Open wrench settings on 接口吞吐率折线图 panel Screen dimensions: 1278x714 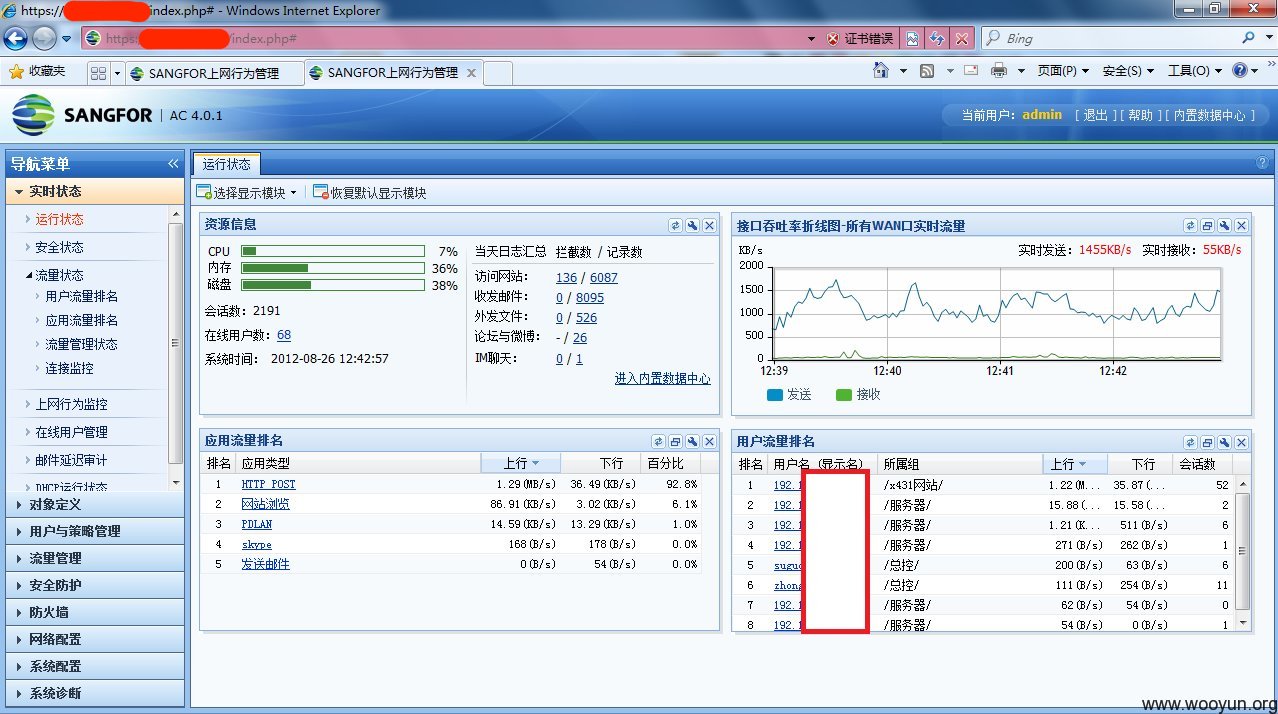point(1224,225)
